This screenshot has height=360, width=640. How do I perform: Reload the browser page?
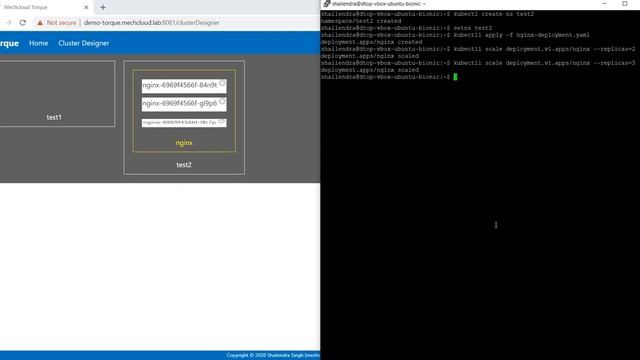(x=22, y=23)
